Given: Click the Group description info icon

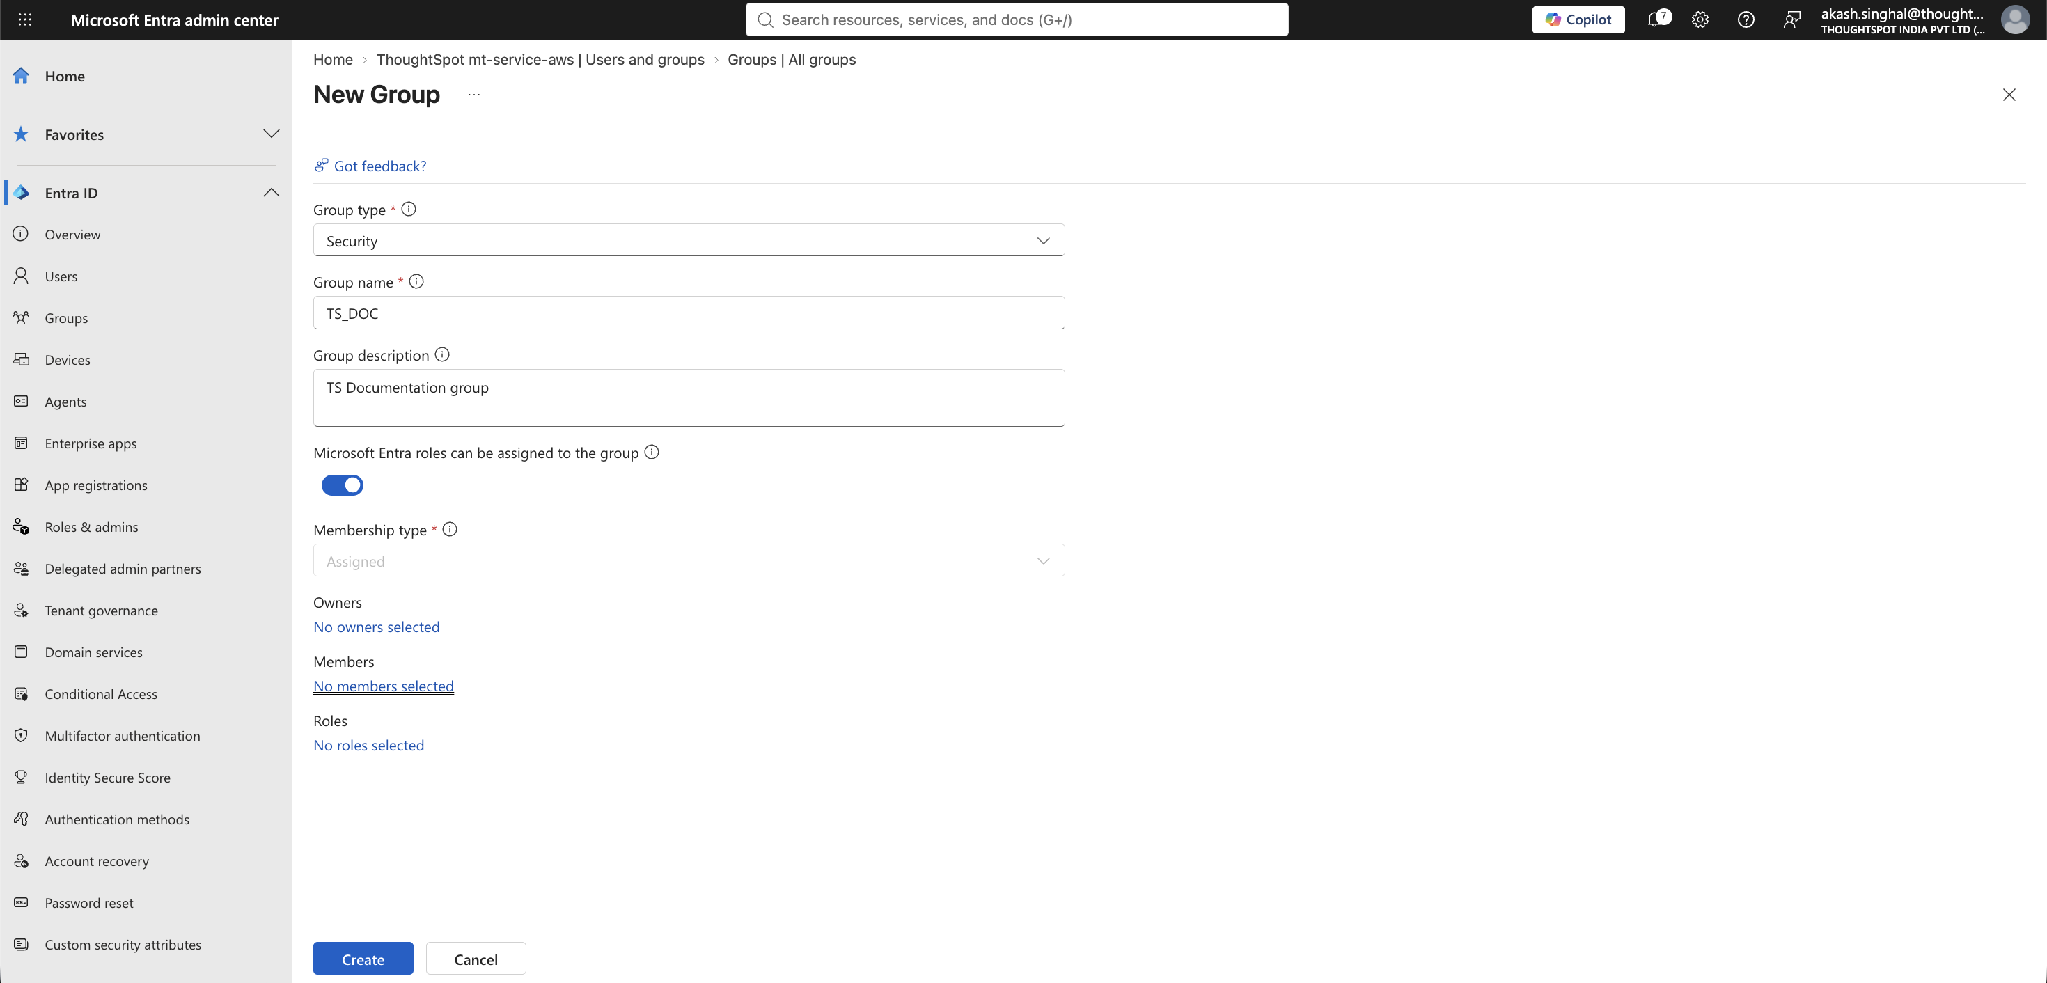Looking at the screenshot, I should tap(442, 355).
